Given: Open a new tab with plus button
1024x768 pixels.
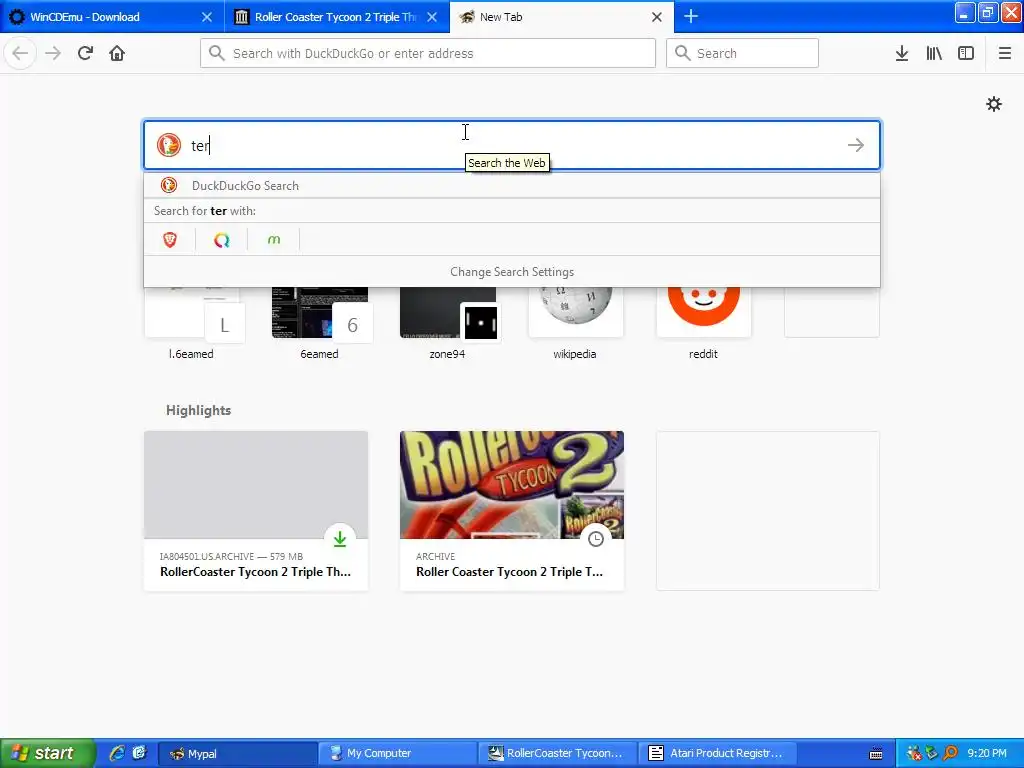Looking at the screenshot, I should coord(691,16).
